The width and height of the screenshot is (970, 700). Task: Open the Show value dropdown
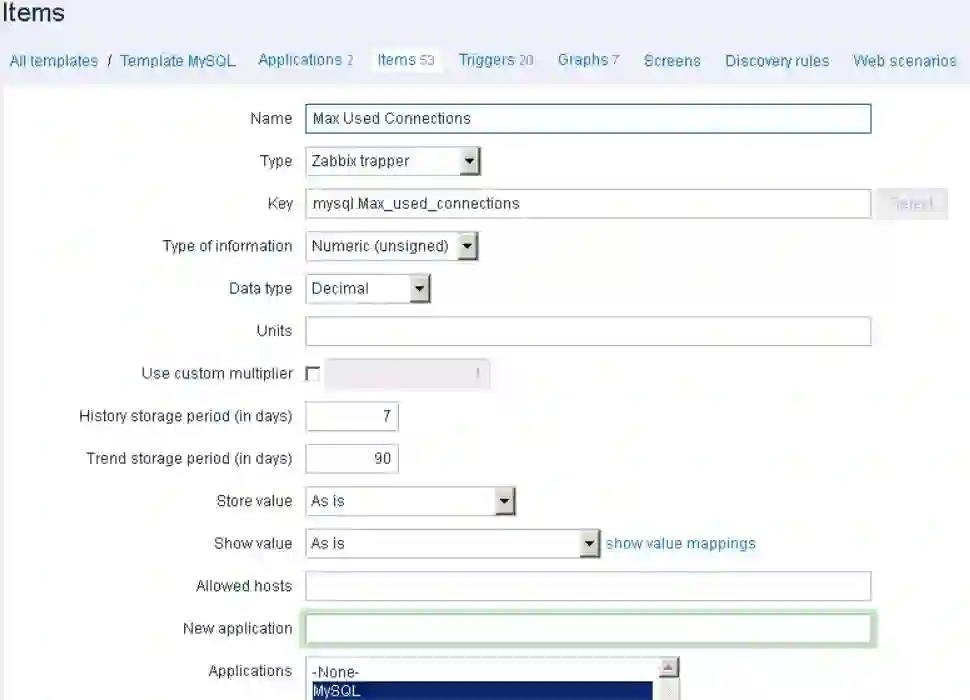(x=453, y=544)
